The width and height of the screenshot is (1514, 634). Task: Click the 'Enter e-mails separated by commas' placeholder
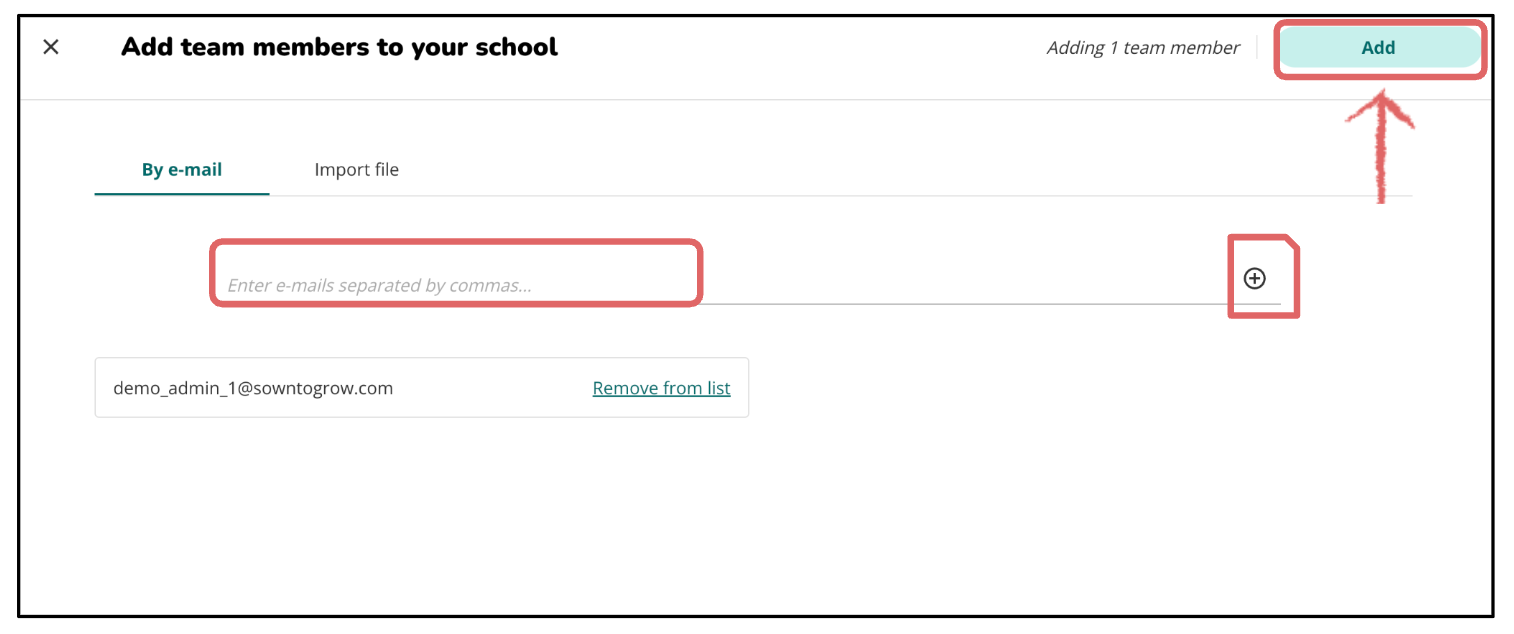(x=379, y=285)
